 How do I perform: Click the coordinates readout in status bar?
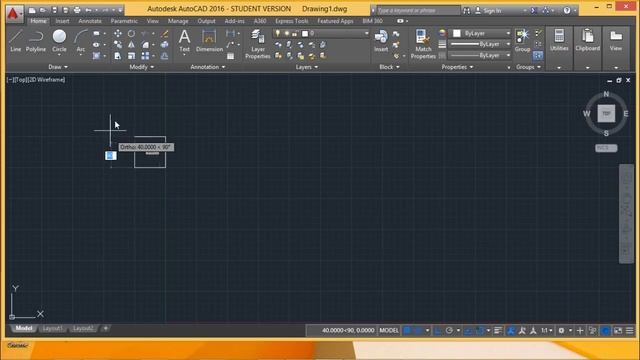pos(348,330)
